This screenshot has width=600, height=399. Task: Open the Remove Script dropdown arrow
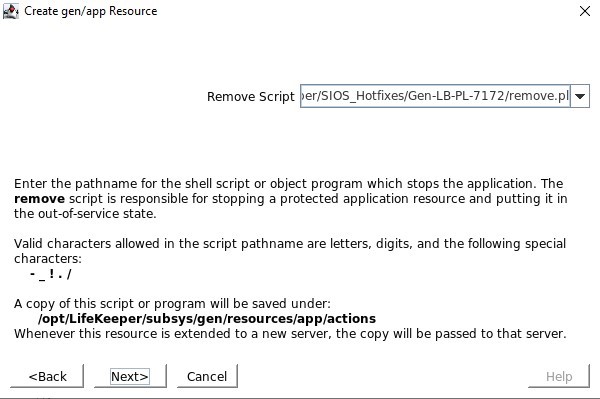pyautogui.click(x=580, y=96)
